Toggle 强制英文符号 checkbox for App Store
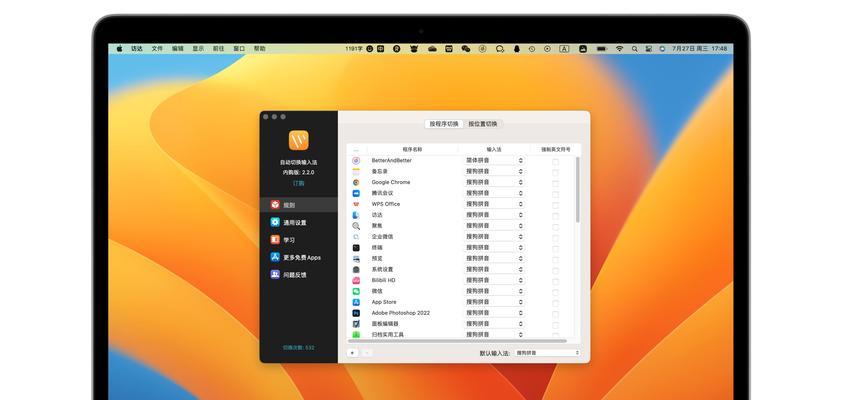Screen dimensions: 843x400 pos(555,303)
